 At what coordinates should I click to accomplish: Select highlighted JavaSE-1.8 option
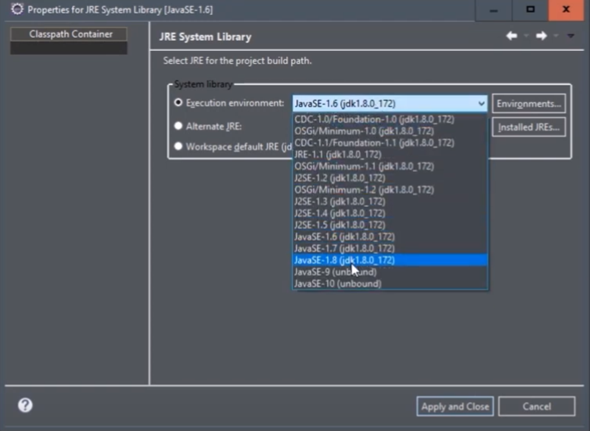click(x=390, y=260)
